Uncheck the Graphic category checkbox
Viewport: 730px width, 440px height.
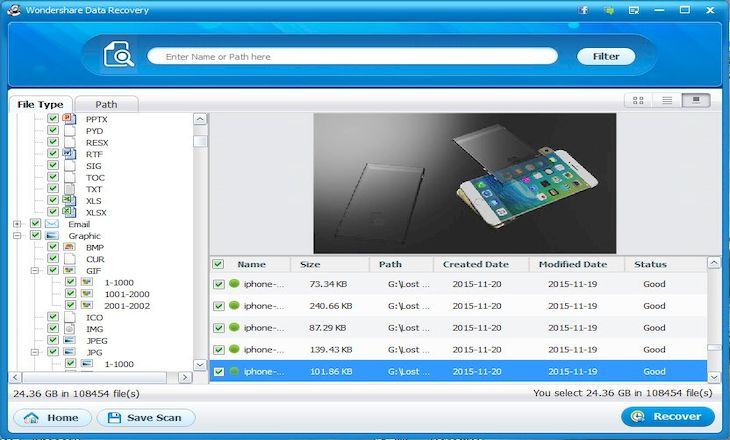35,235
